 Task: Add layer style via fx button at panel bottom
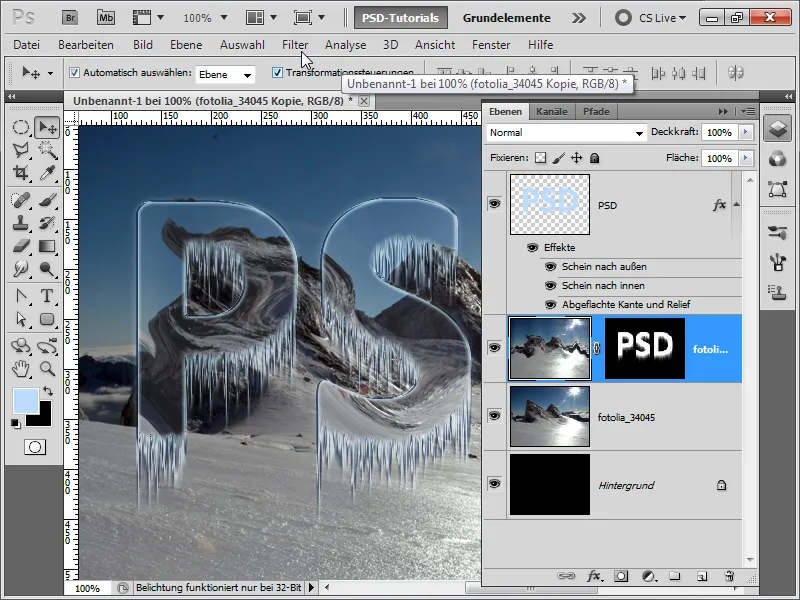point(593,576)
